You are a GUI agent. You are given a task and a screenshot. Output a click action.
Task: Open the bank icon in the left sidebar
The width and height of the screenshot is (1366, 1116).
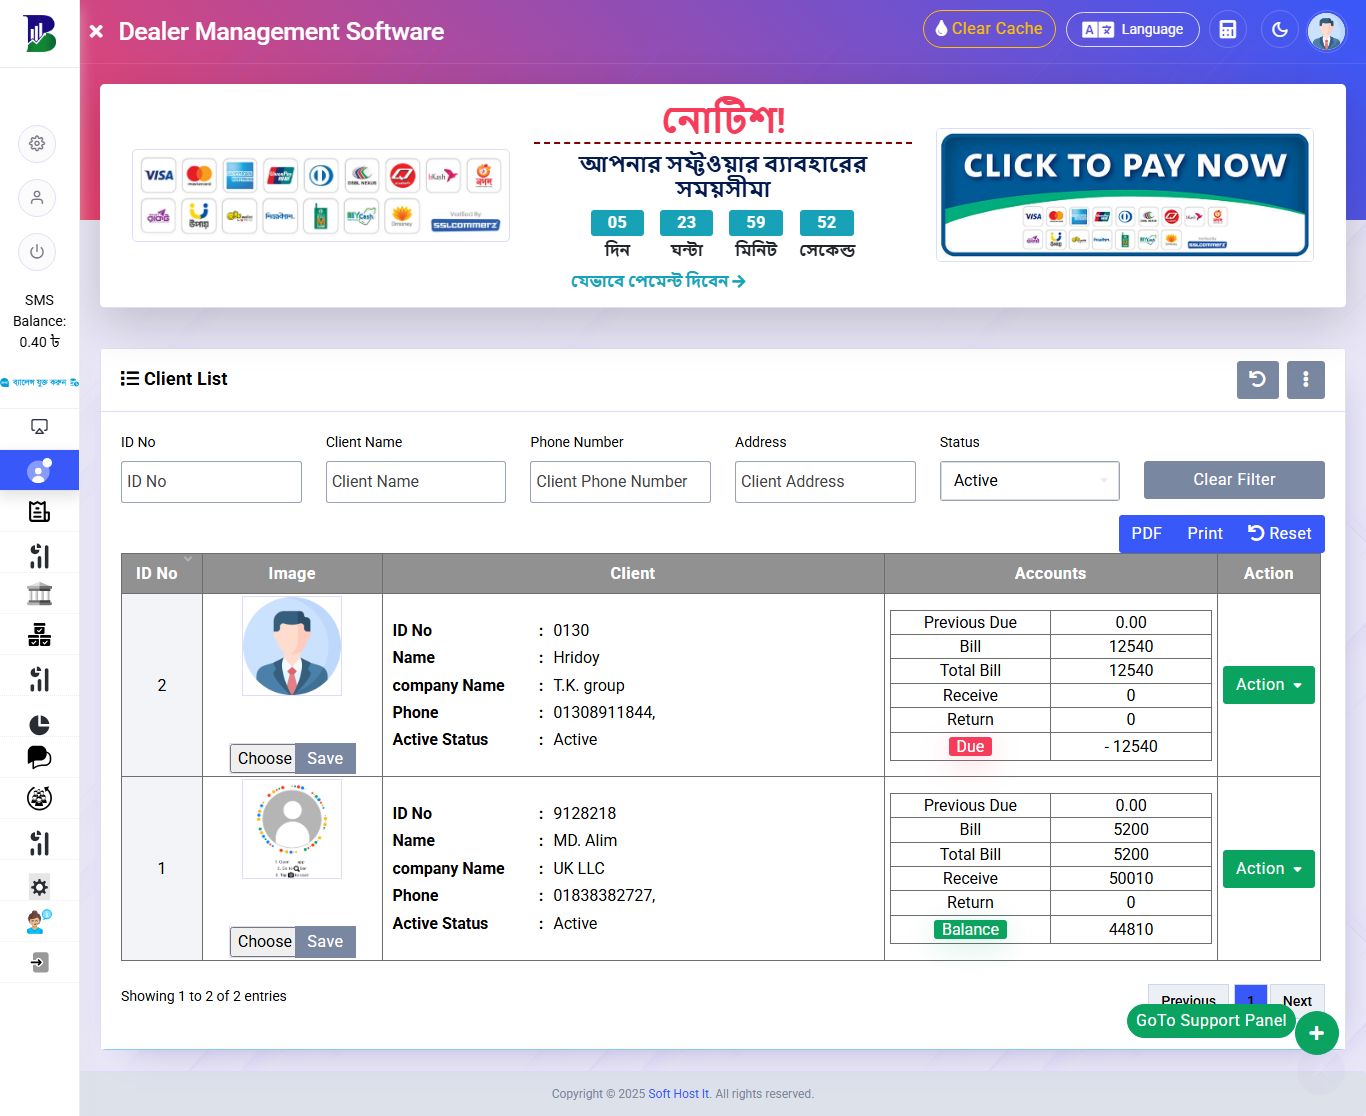point(39,593)
